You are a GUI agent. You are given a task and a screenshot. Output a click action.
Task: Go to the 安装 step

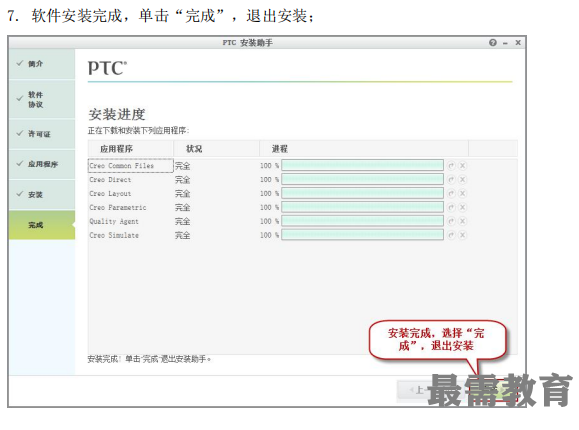42,194
